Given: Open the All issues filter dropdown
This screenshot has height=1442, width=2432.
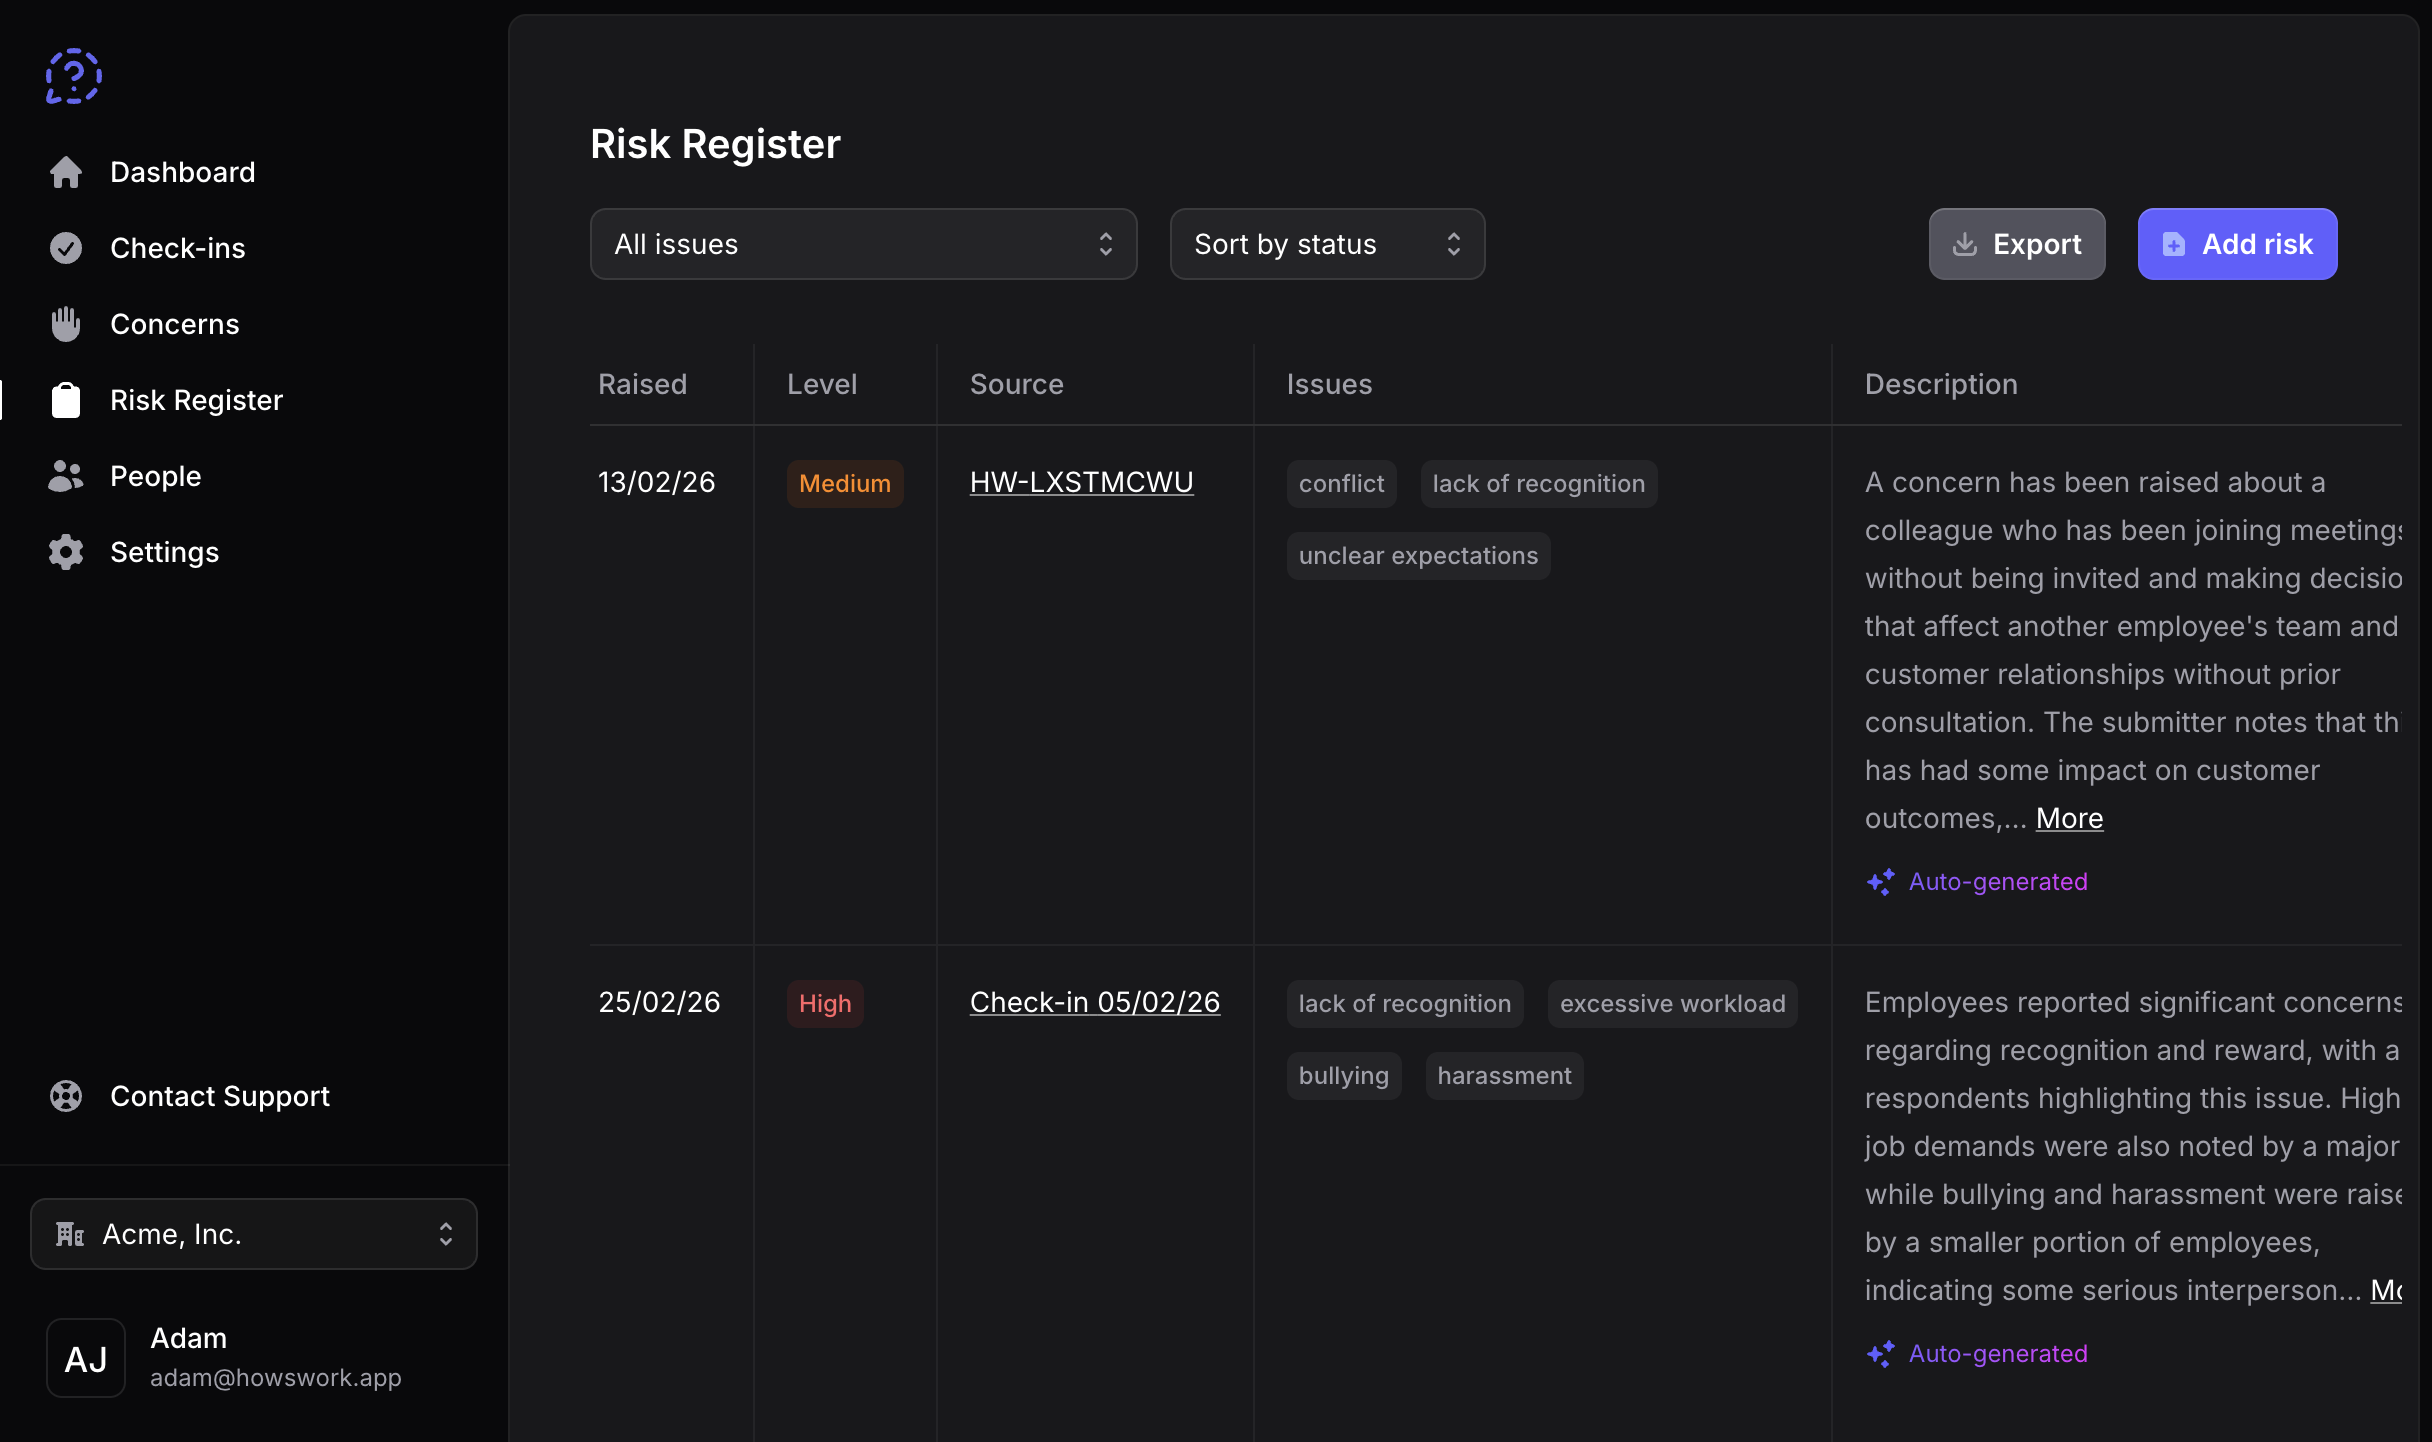Looking at the screenshot, I should point(863,244).
